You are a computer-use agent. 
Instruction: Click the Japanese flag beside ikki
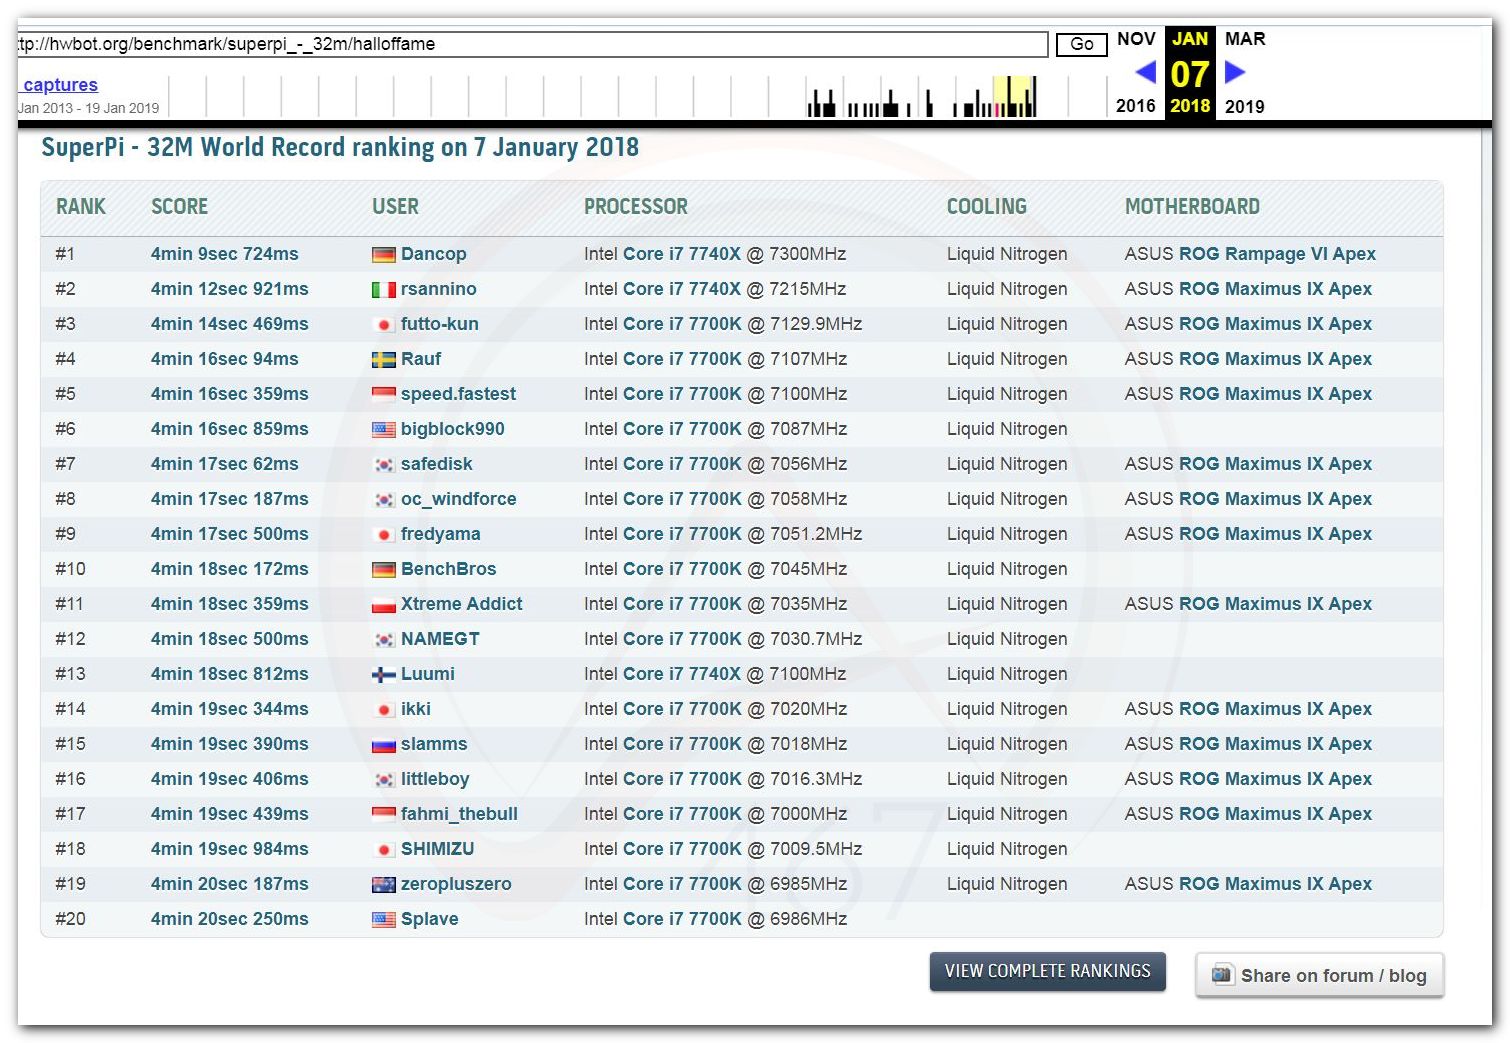click(383, 710)
